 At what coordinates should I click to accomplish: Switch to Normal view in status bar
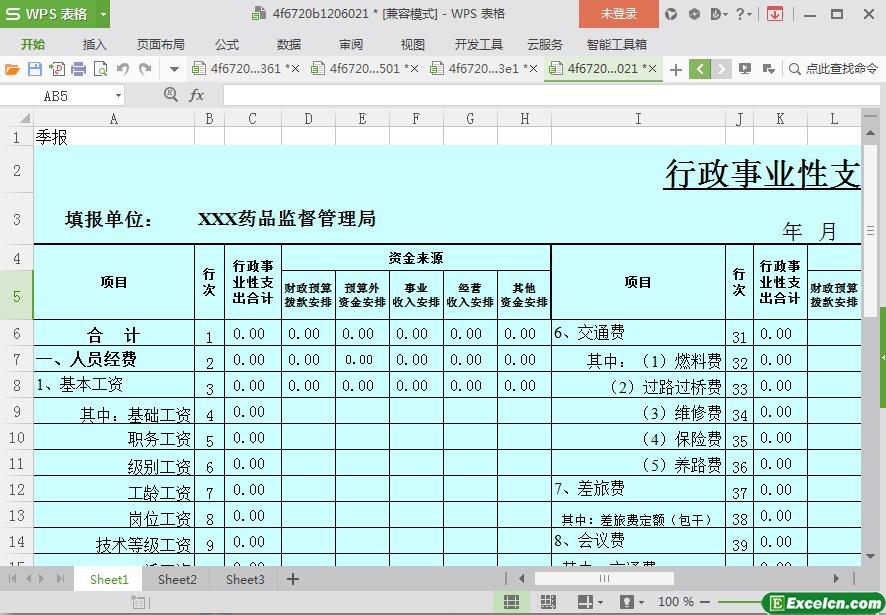511,602
